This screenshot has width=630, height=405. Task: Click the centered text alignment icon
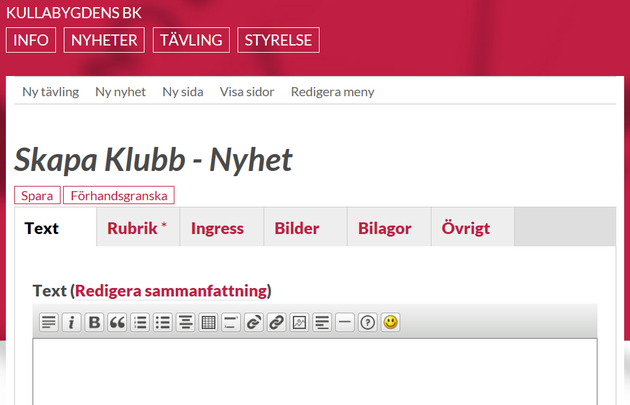[185, 322]
